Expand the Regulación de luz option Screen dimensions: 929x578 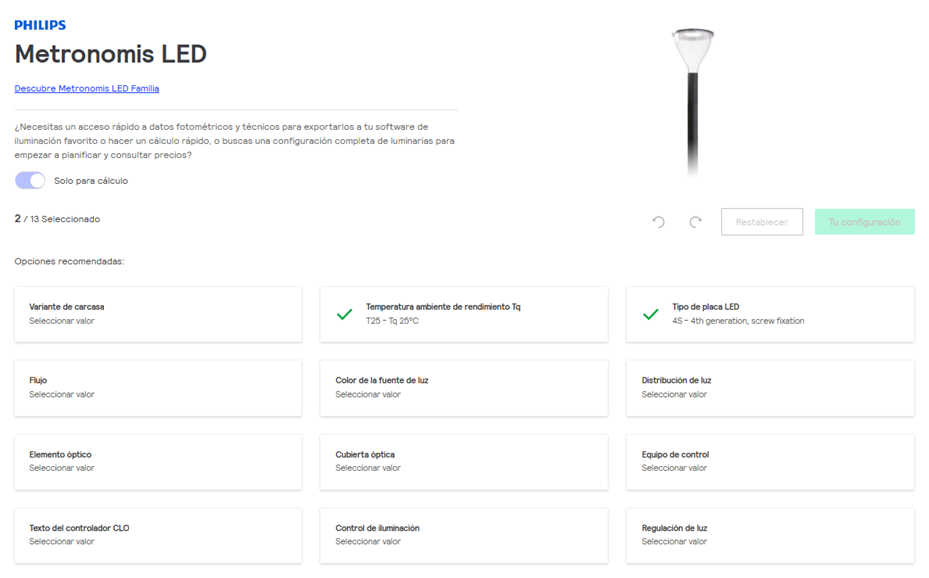tap(769, 535)
